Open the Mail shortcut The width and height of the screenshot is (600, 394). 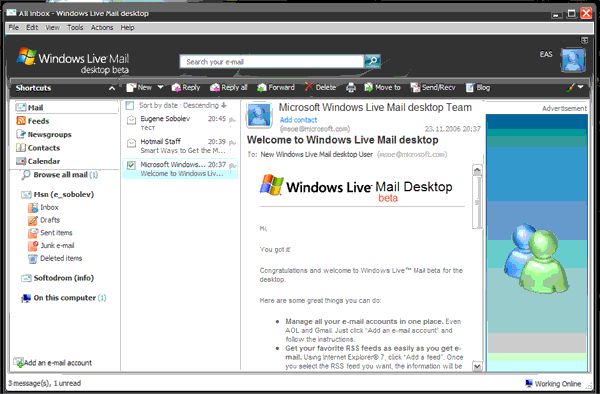pos(29,107)
